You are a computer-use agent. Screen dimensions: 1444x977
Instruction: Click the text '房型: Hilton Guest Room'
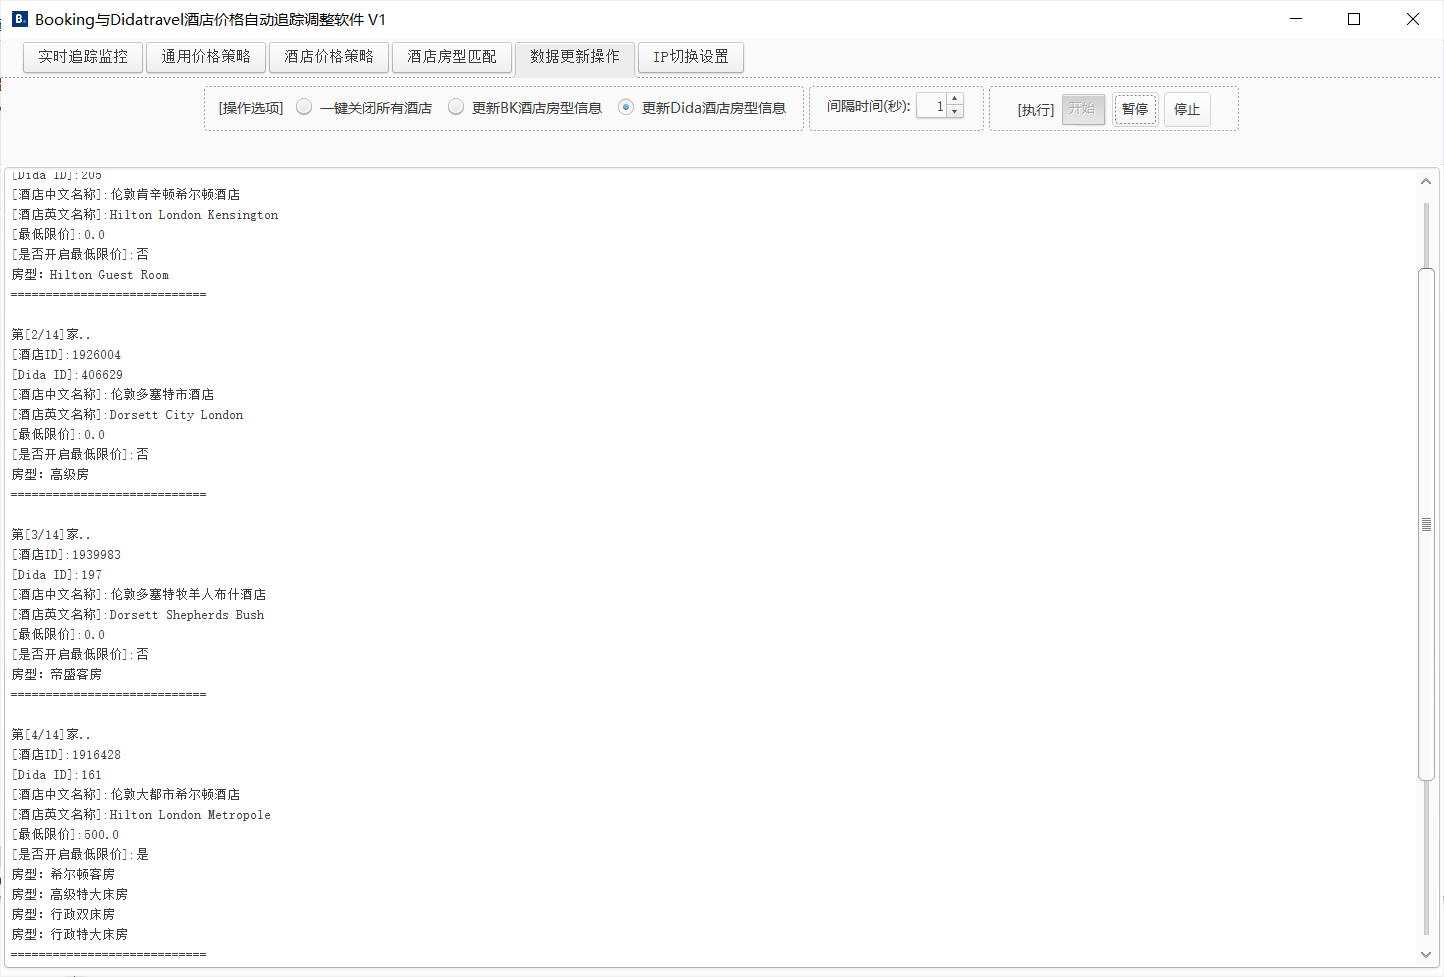click(90, 275)
